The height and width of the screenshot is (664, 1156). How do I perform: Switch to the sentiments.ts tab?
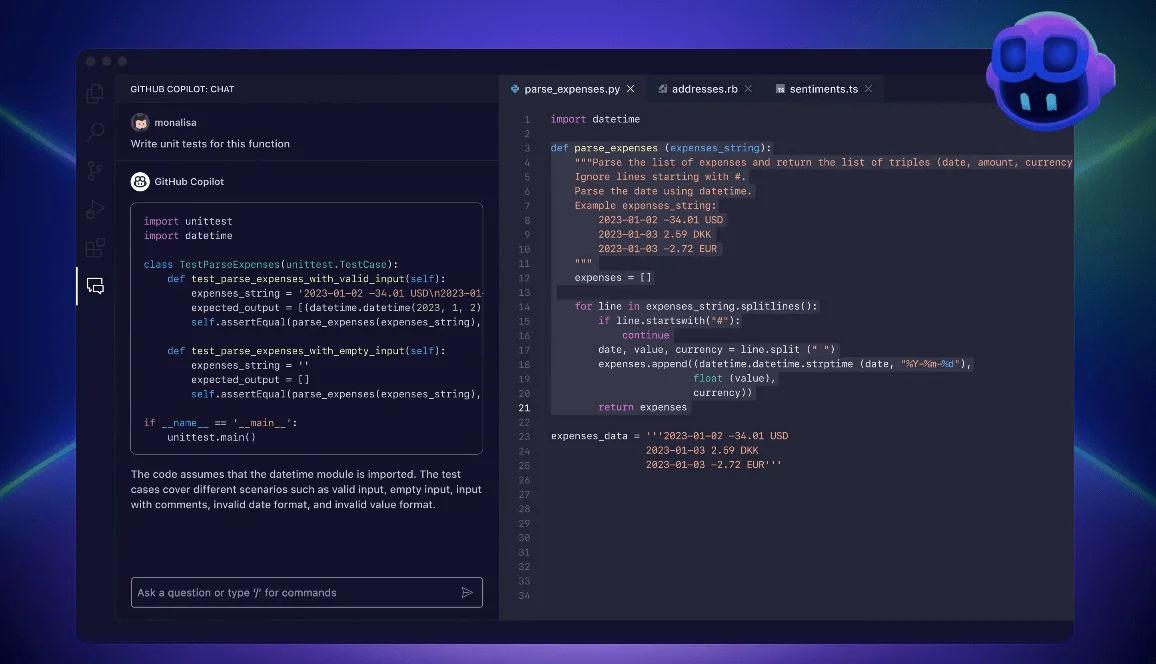822,88
